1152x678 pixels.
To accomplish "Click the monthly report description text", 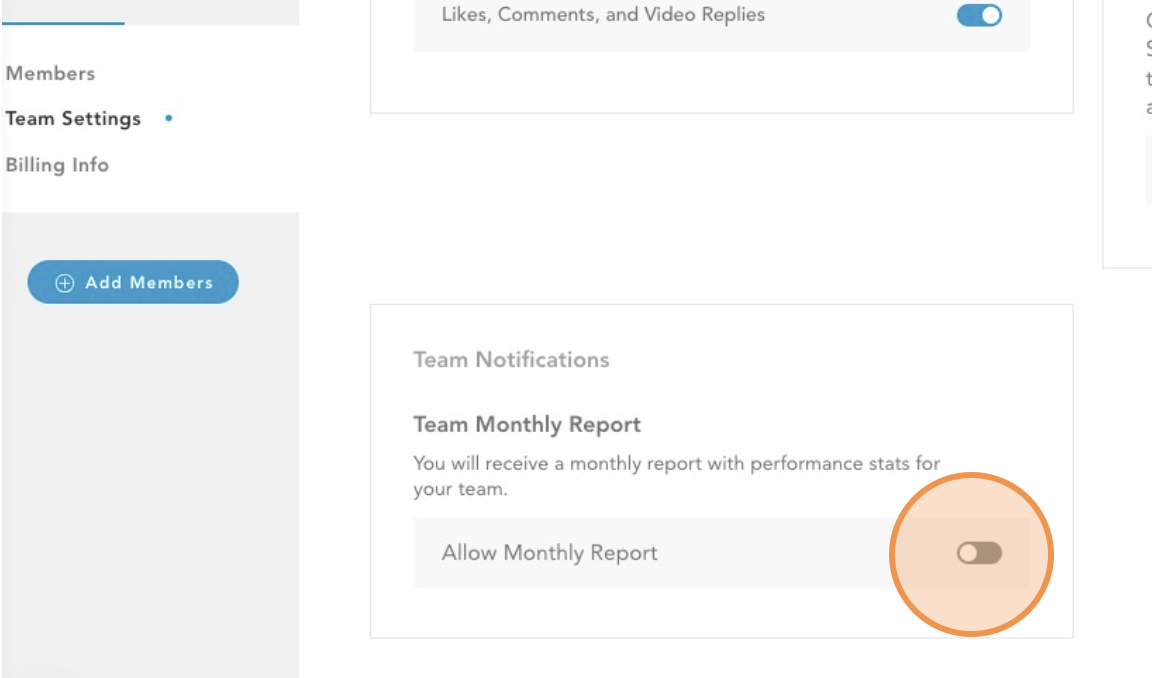I will click(677, 476).
